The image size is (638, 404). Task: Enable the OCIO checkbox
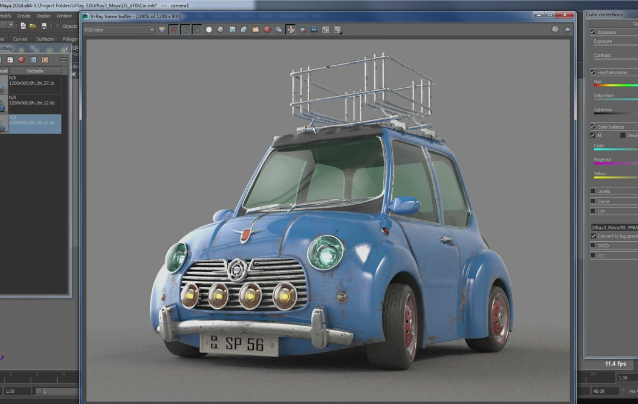click(x=593, y=245)
